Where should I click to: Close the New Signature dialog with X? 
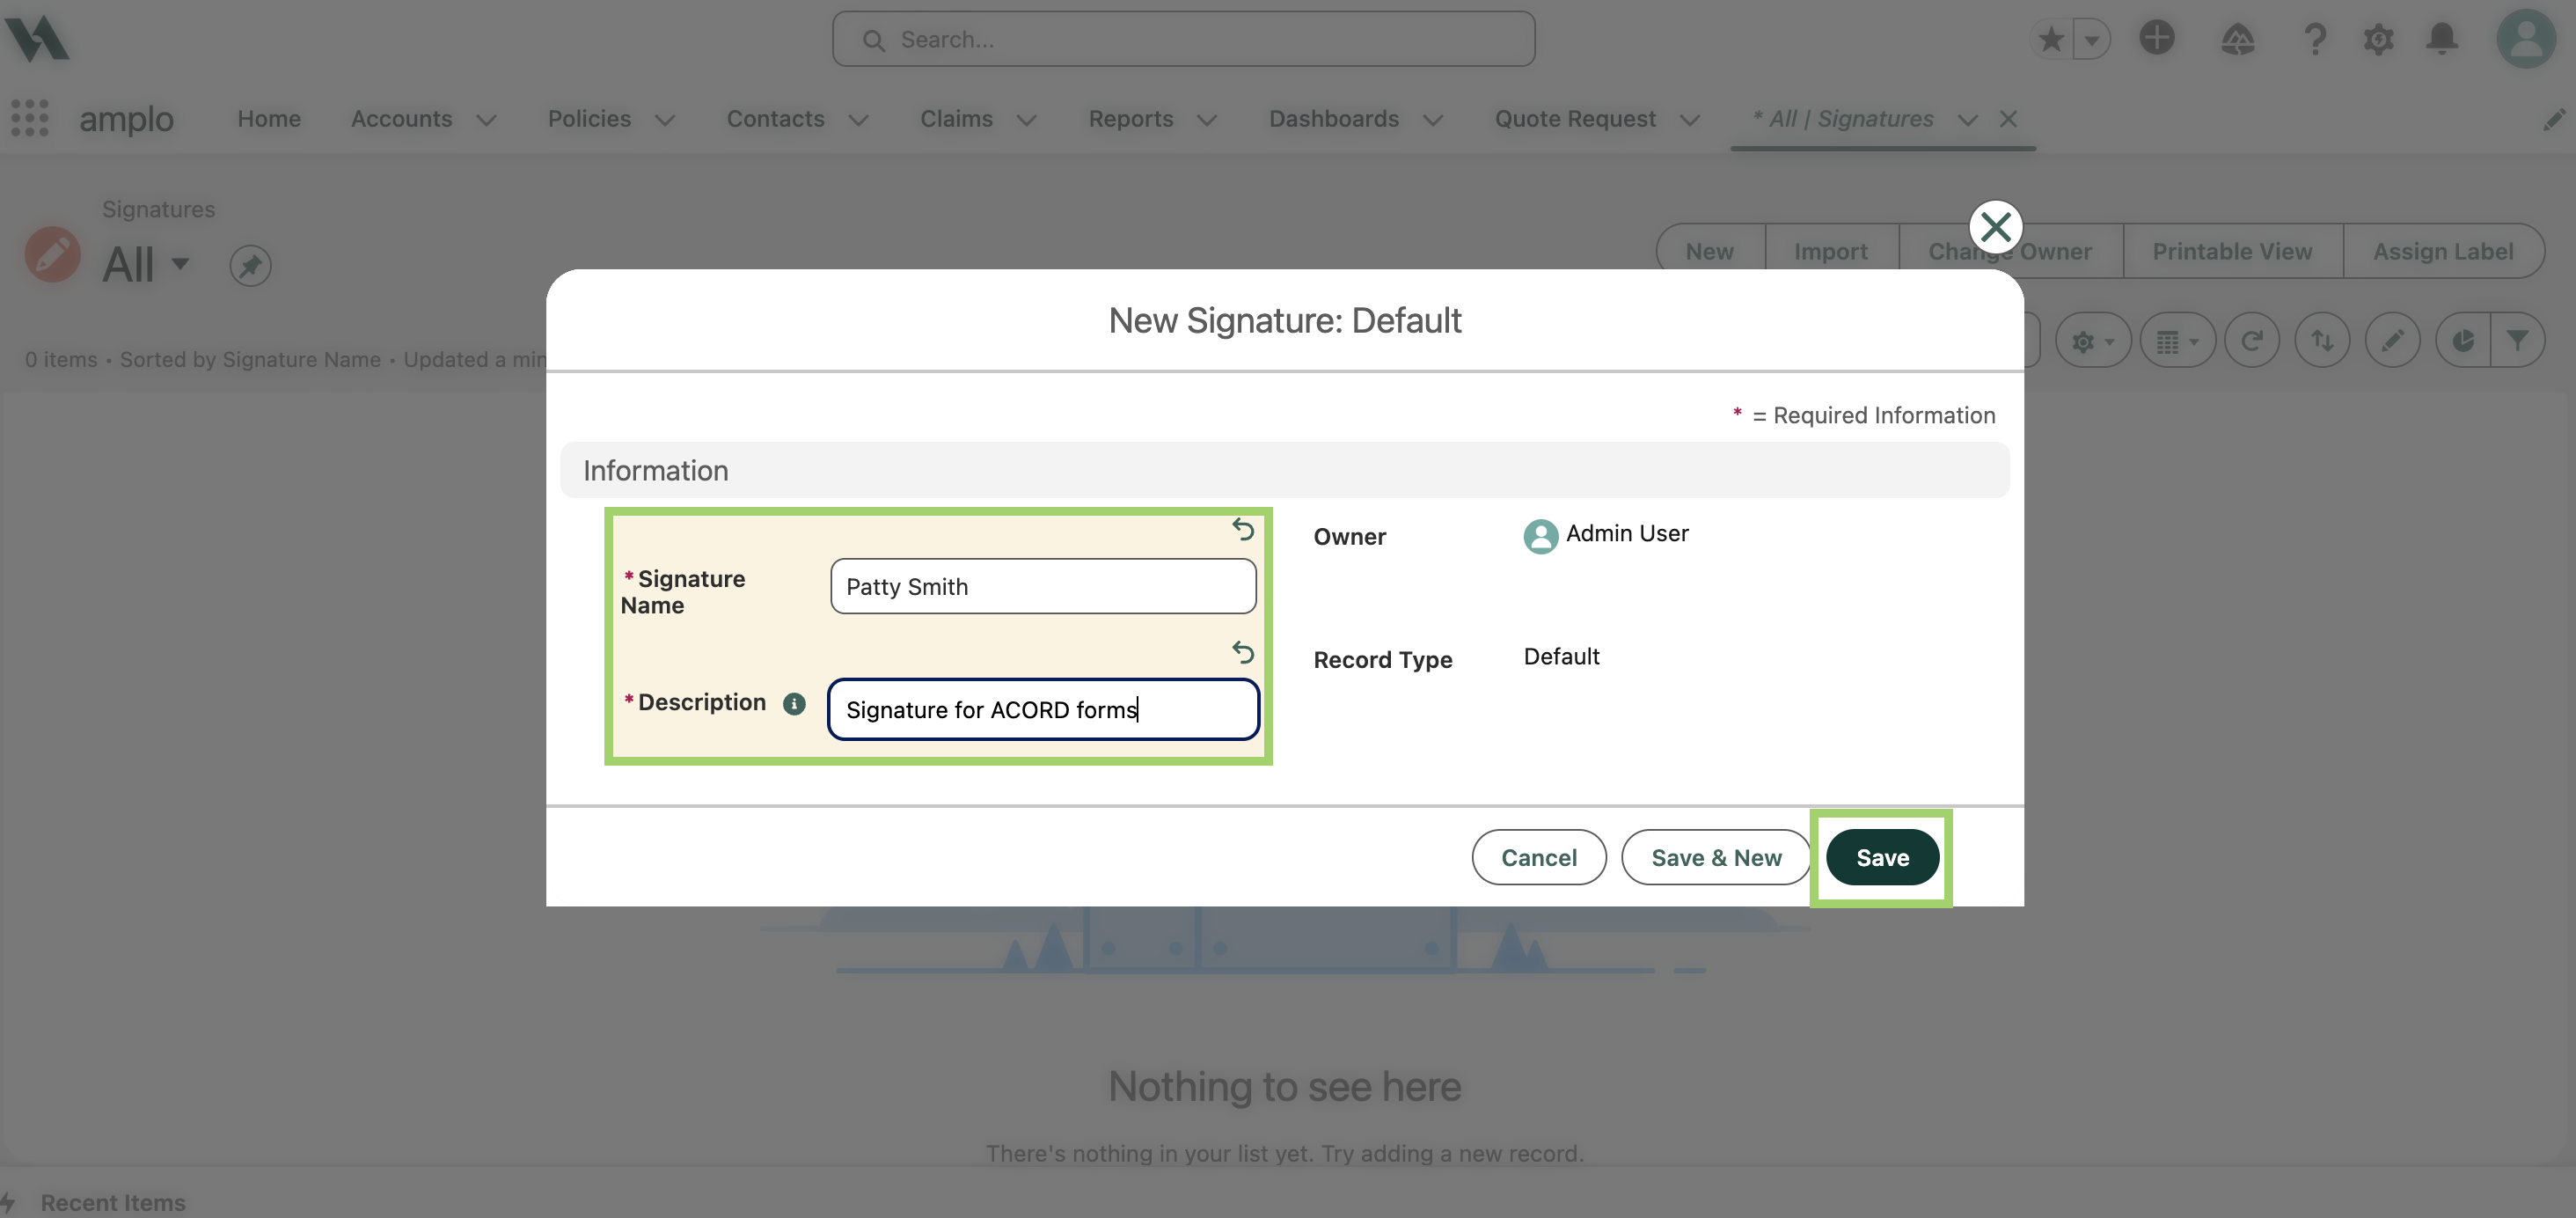click(1996, 227)
